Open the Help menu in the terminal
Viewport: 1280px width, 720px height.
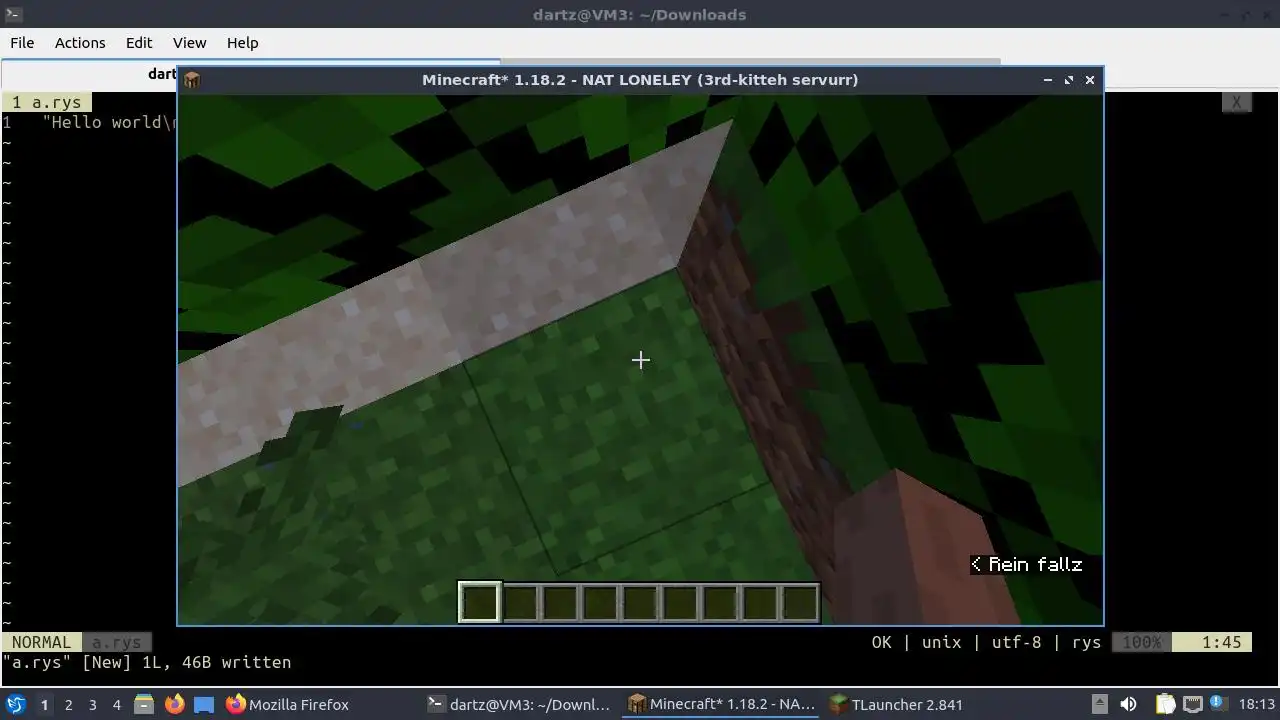click(243, 43)
